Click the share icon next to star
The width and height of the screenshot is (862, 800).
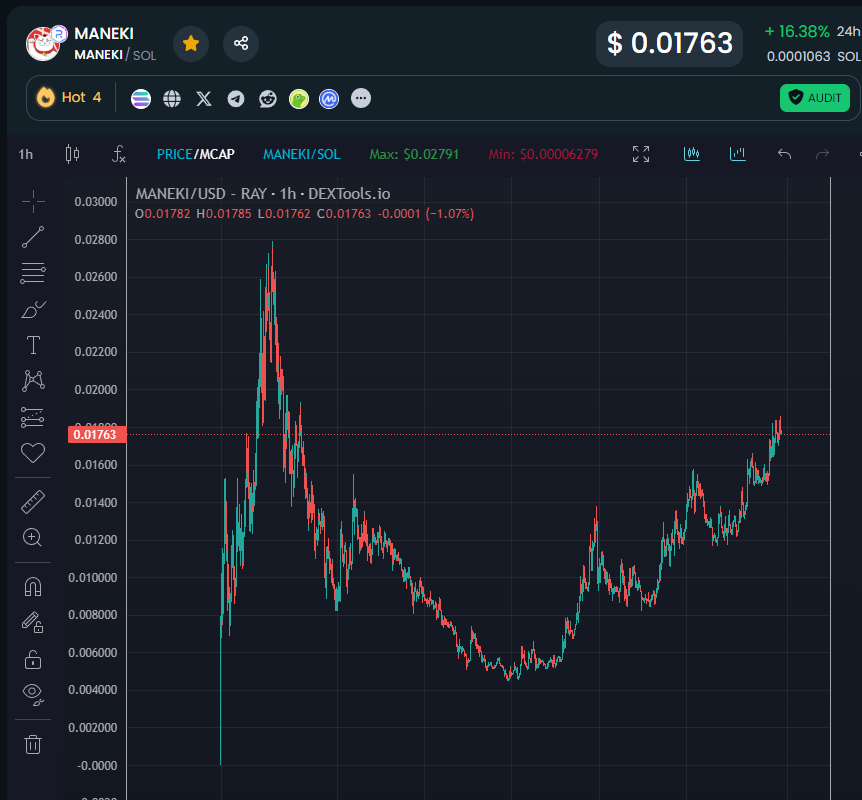pos(241,43)
